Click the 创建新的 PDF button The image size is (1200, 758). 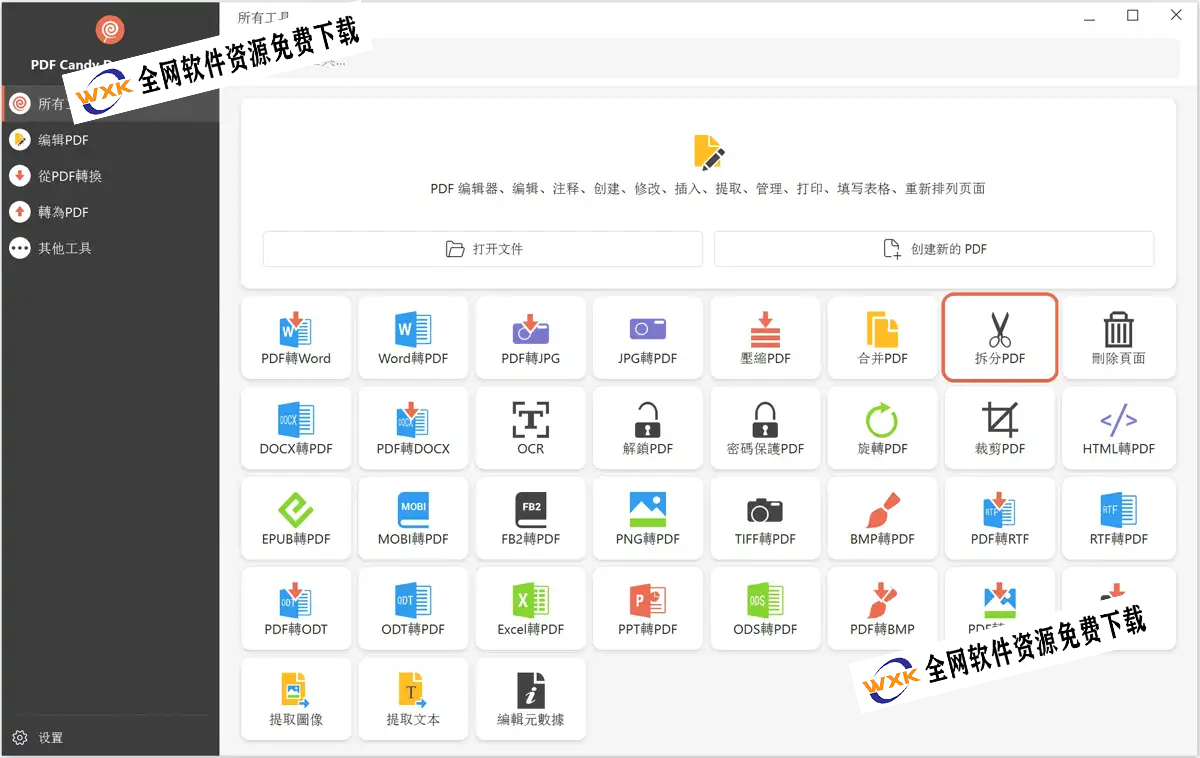[x=934, y=249]
